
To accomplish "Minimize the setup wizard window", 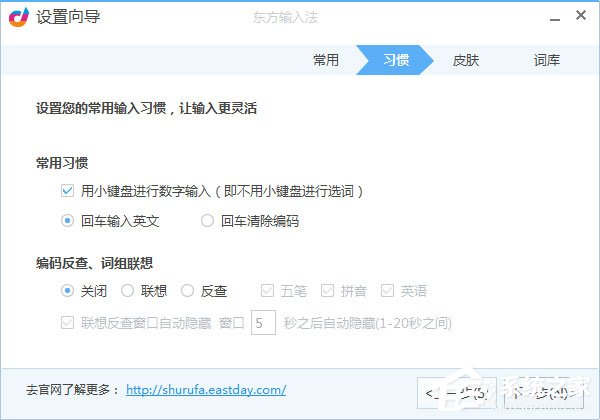I will tap(555, 18).
